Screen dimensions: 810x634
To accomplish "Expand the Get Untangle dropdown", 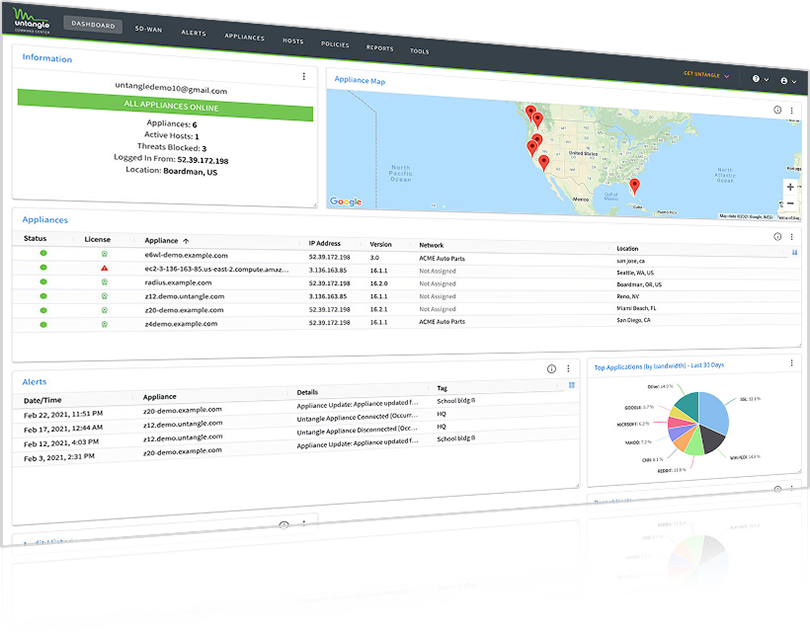I will [706, 75].
